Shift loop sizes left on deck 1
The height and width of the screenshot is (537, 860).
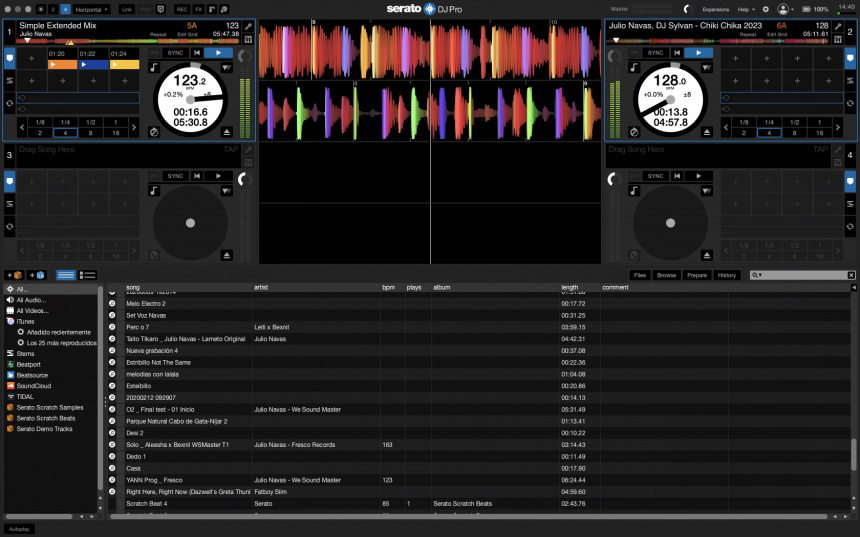pyautogui.click(x=22, y=127)
